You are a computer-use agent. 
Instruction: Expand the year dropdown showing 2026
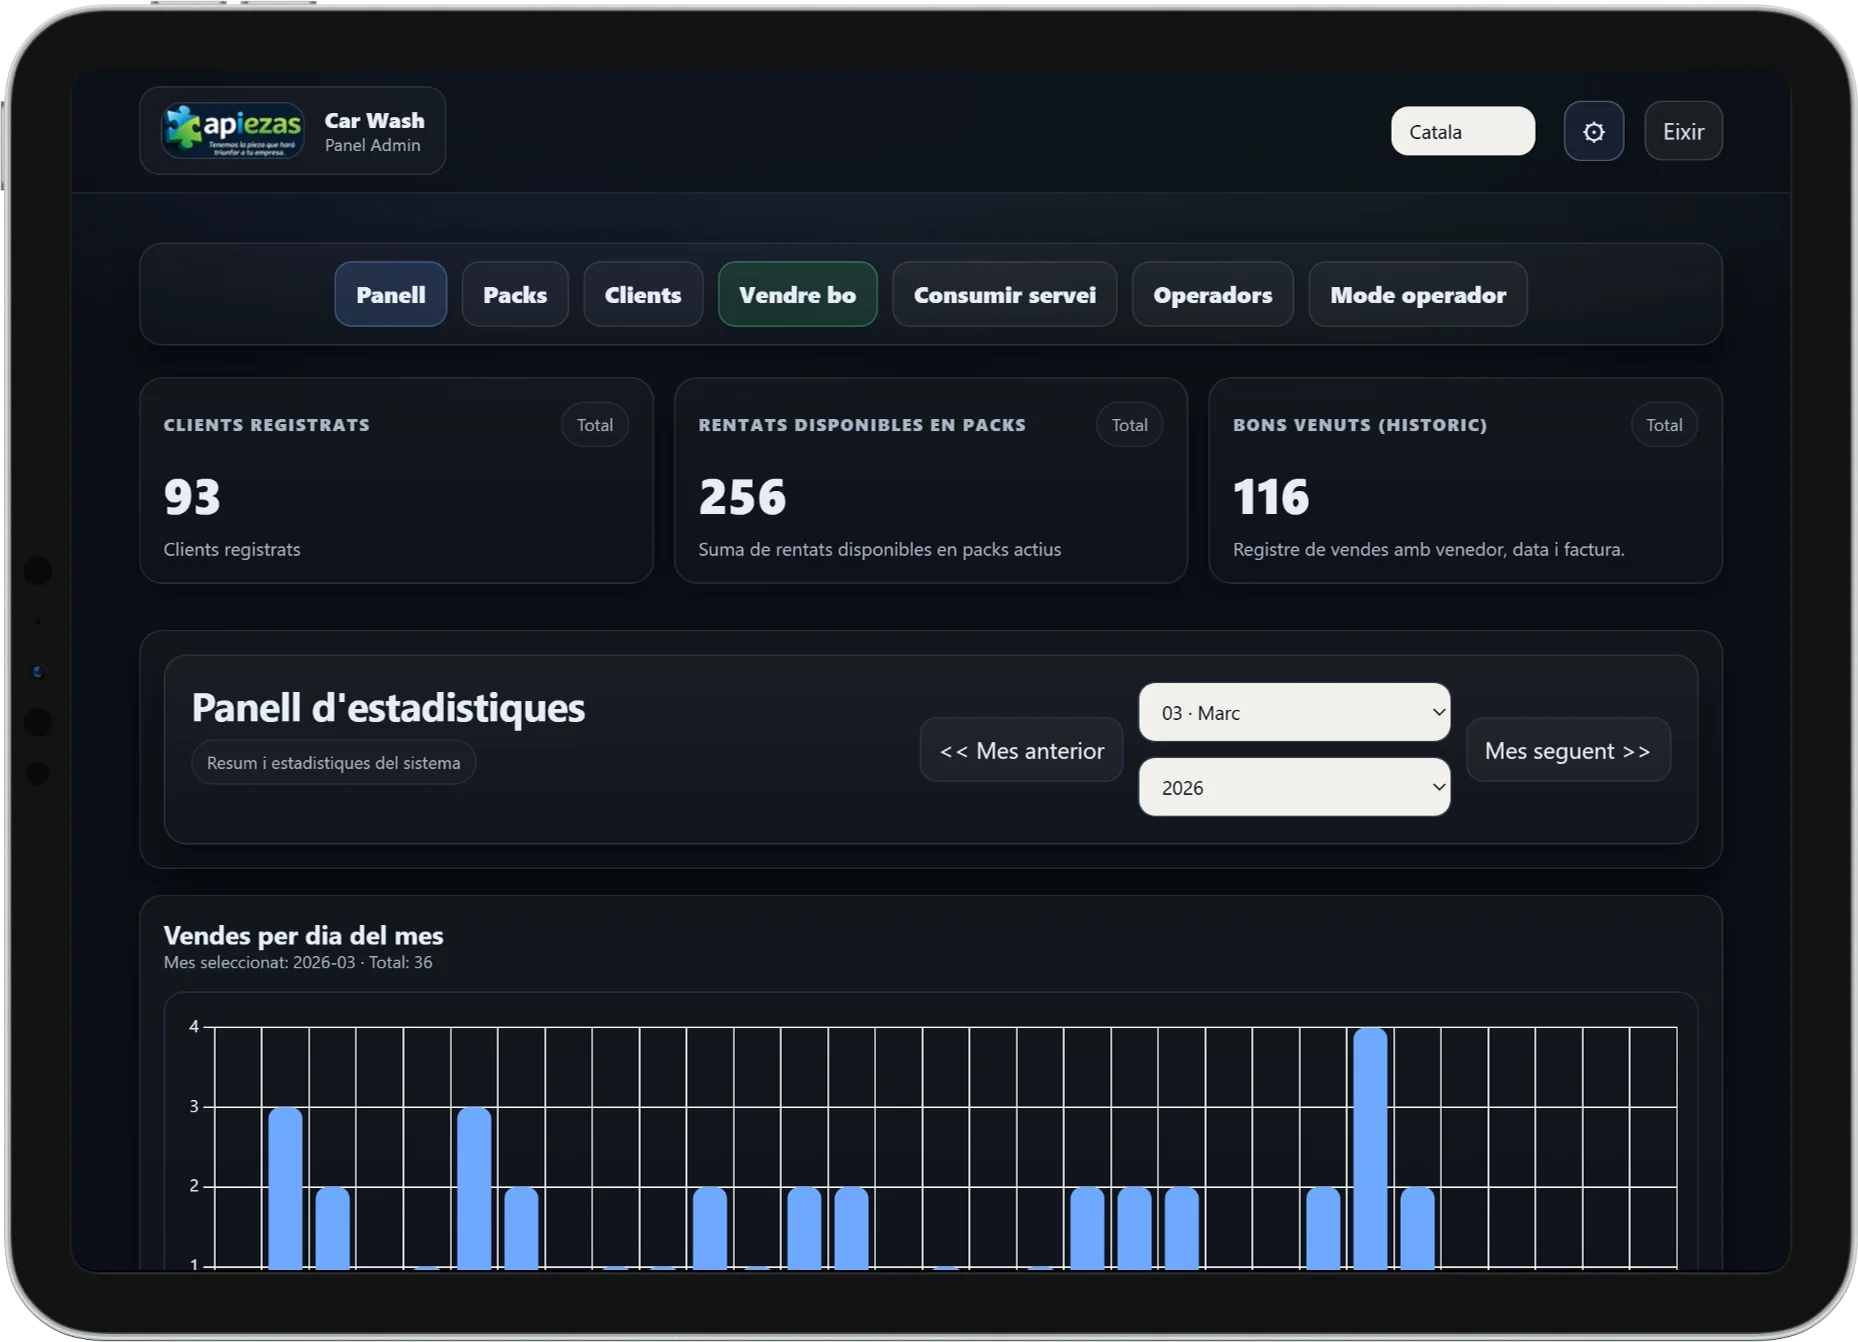[x=1294, y=788]
